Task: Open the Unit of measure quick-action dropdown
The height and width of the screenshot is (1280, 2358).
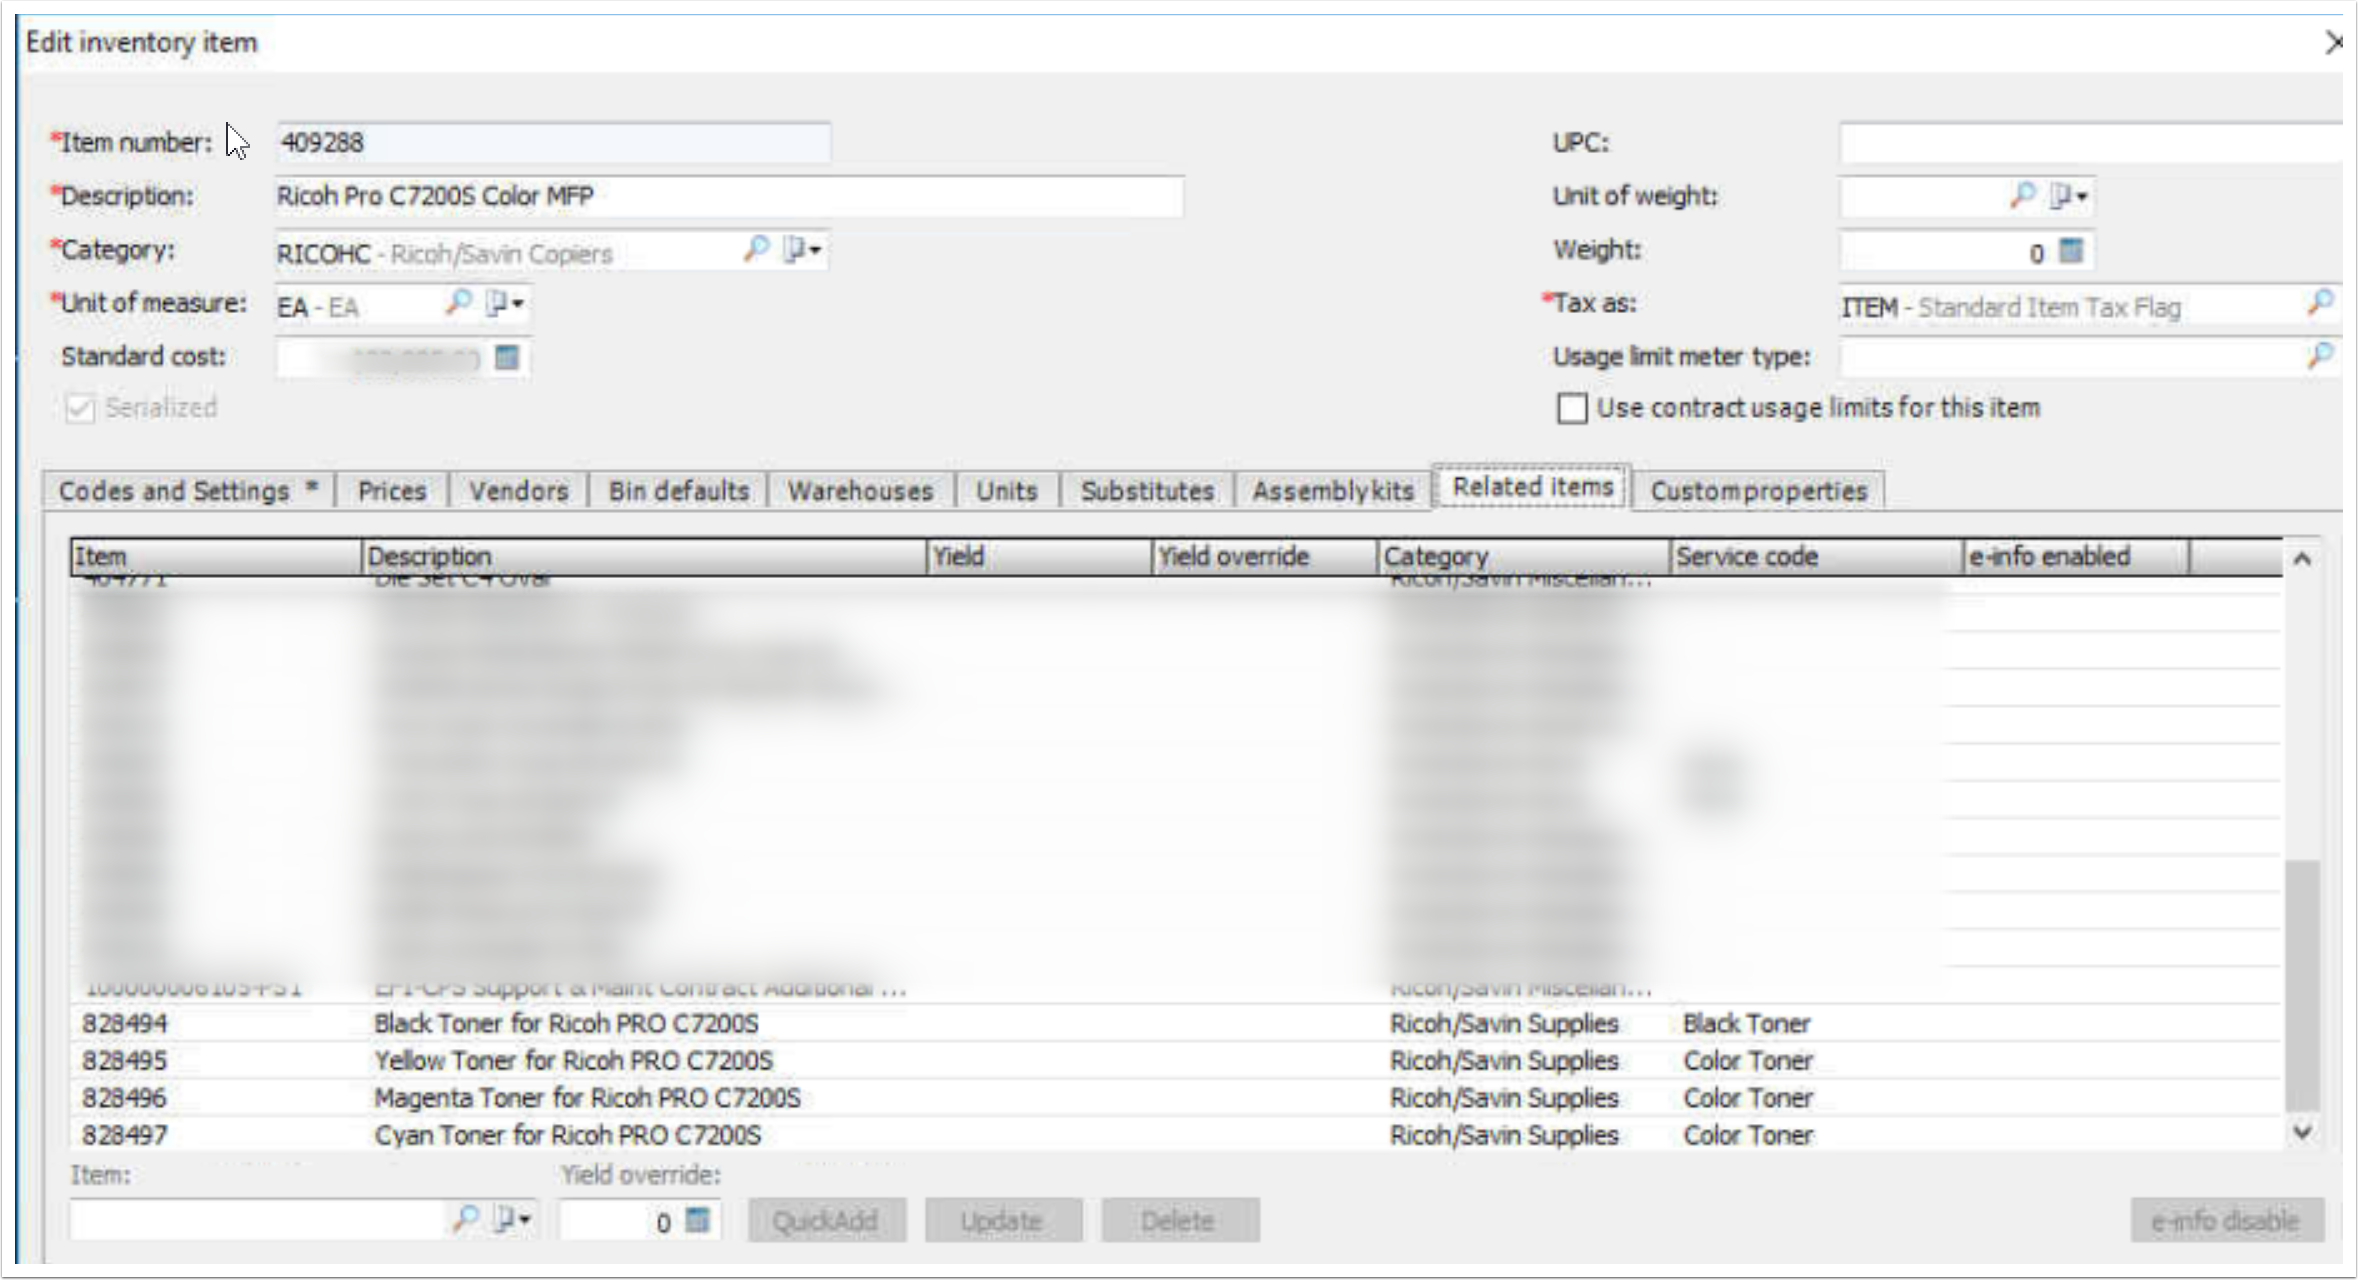Action: 505,303
